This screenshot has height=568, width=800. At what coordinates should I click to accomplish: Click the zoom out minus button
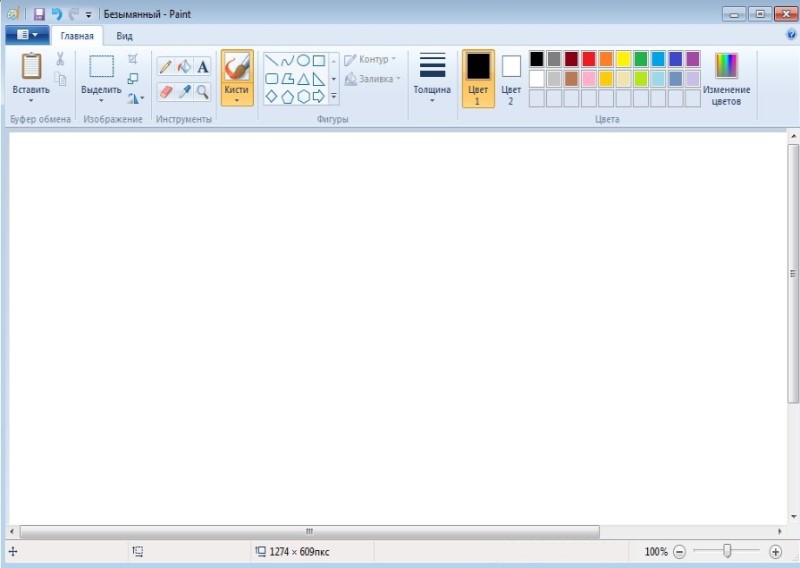click(680, 552)
